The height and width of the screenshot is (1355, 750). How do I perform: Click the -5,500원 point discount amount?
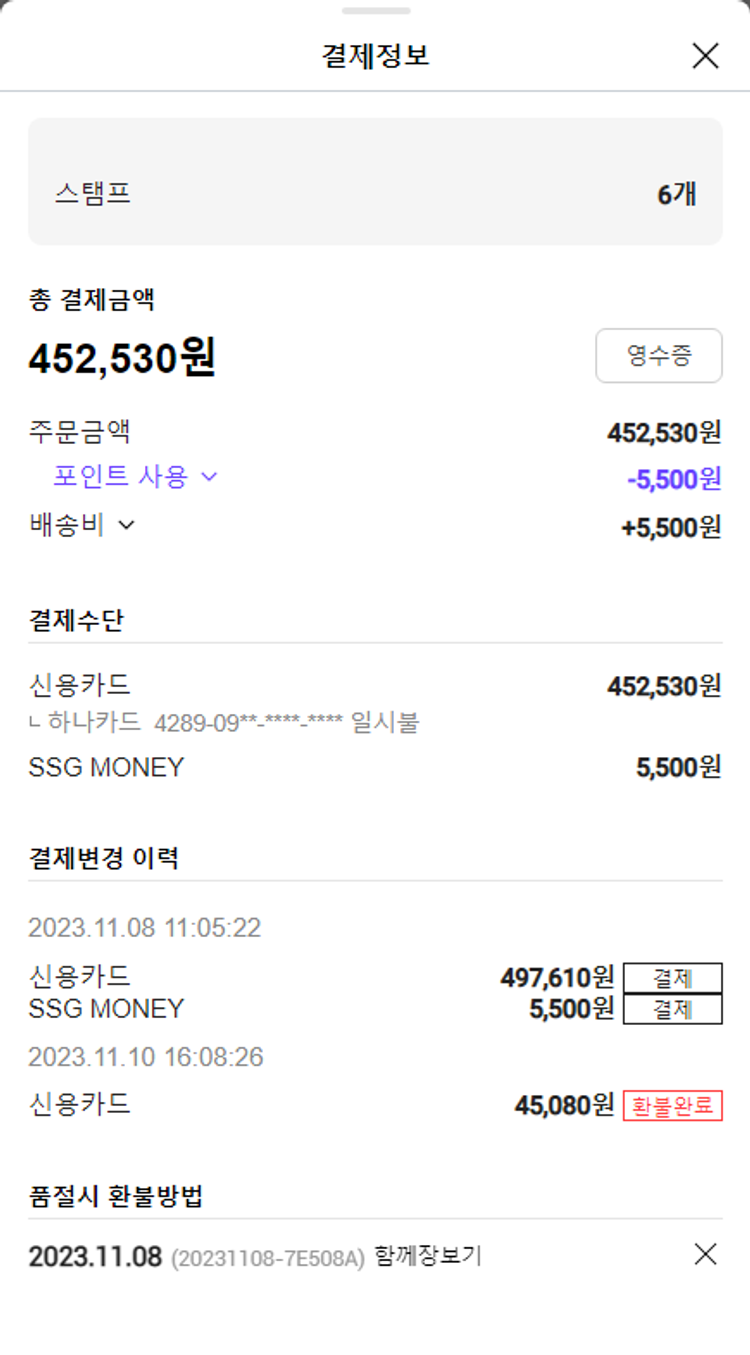[674, 479]
